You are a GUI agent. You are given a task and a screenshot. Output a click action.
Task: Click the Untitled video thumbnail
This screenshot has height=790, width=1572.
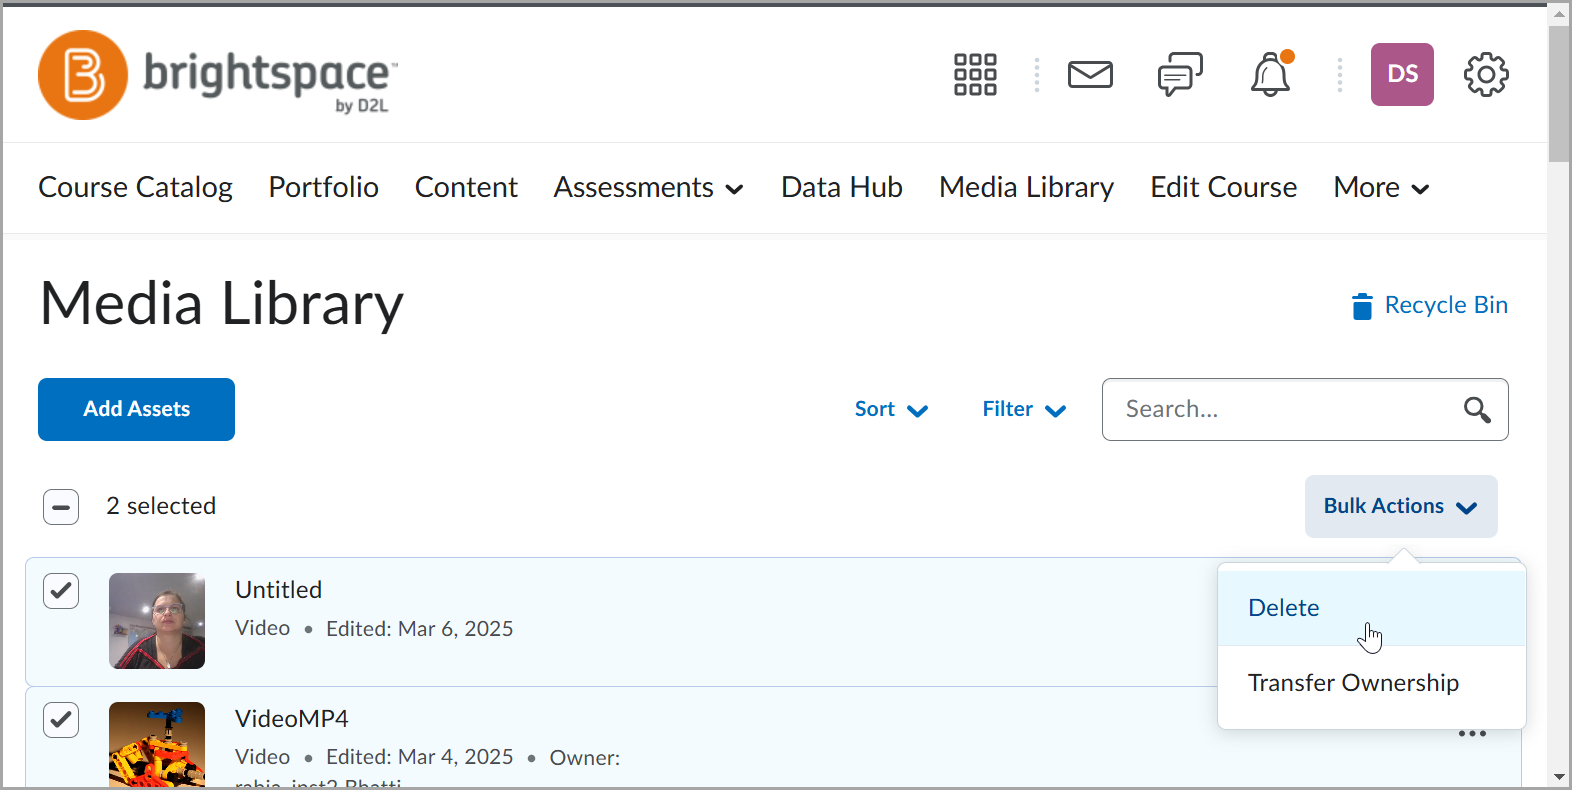click(x=157, y=621)
